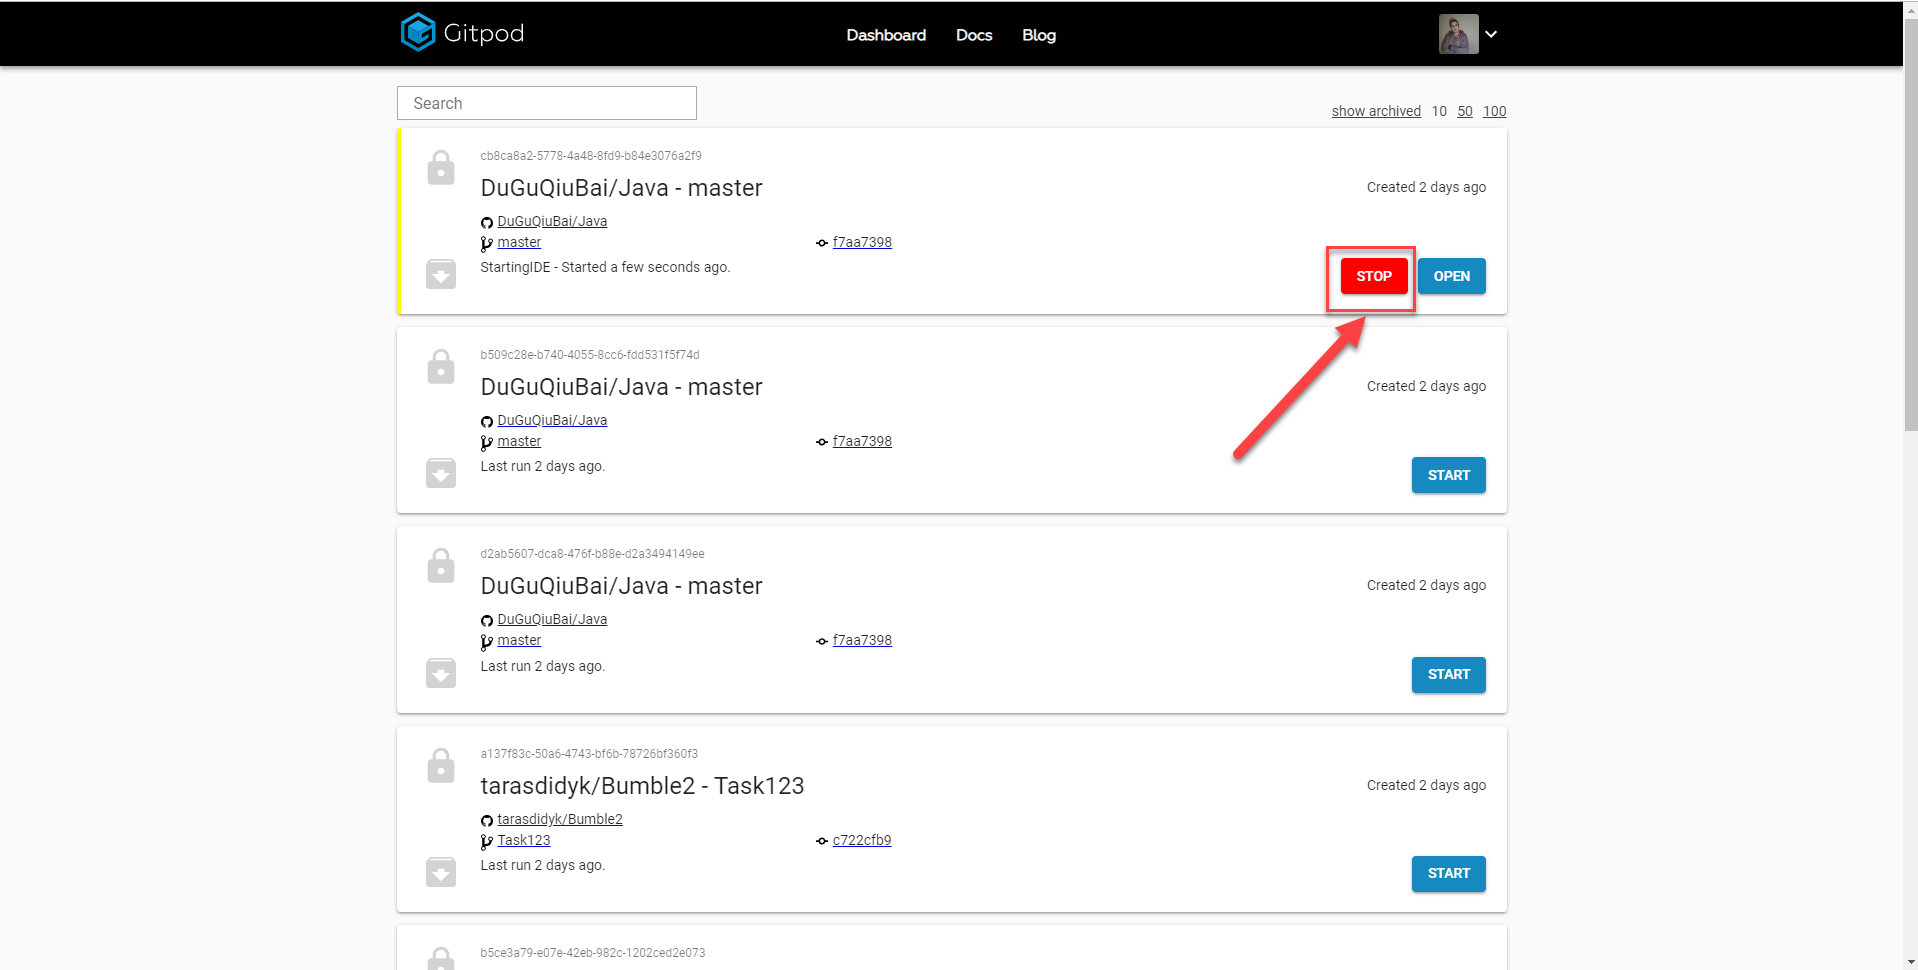
Task: Open the Docs menu item
Action: pos(974,35)
